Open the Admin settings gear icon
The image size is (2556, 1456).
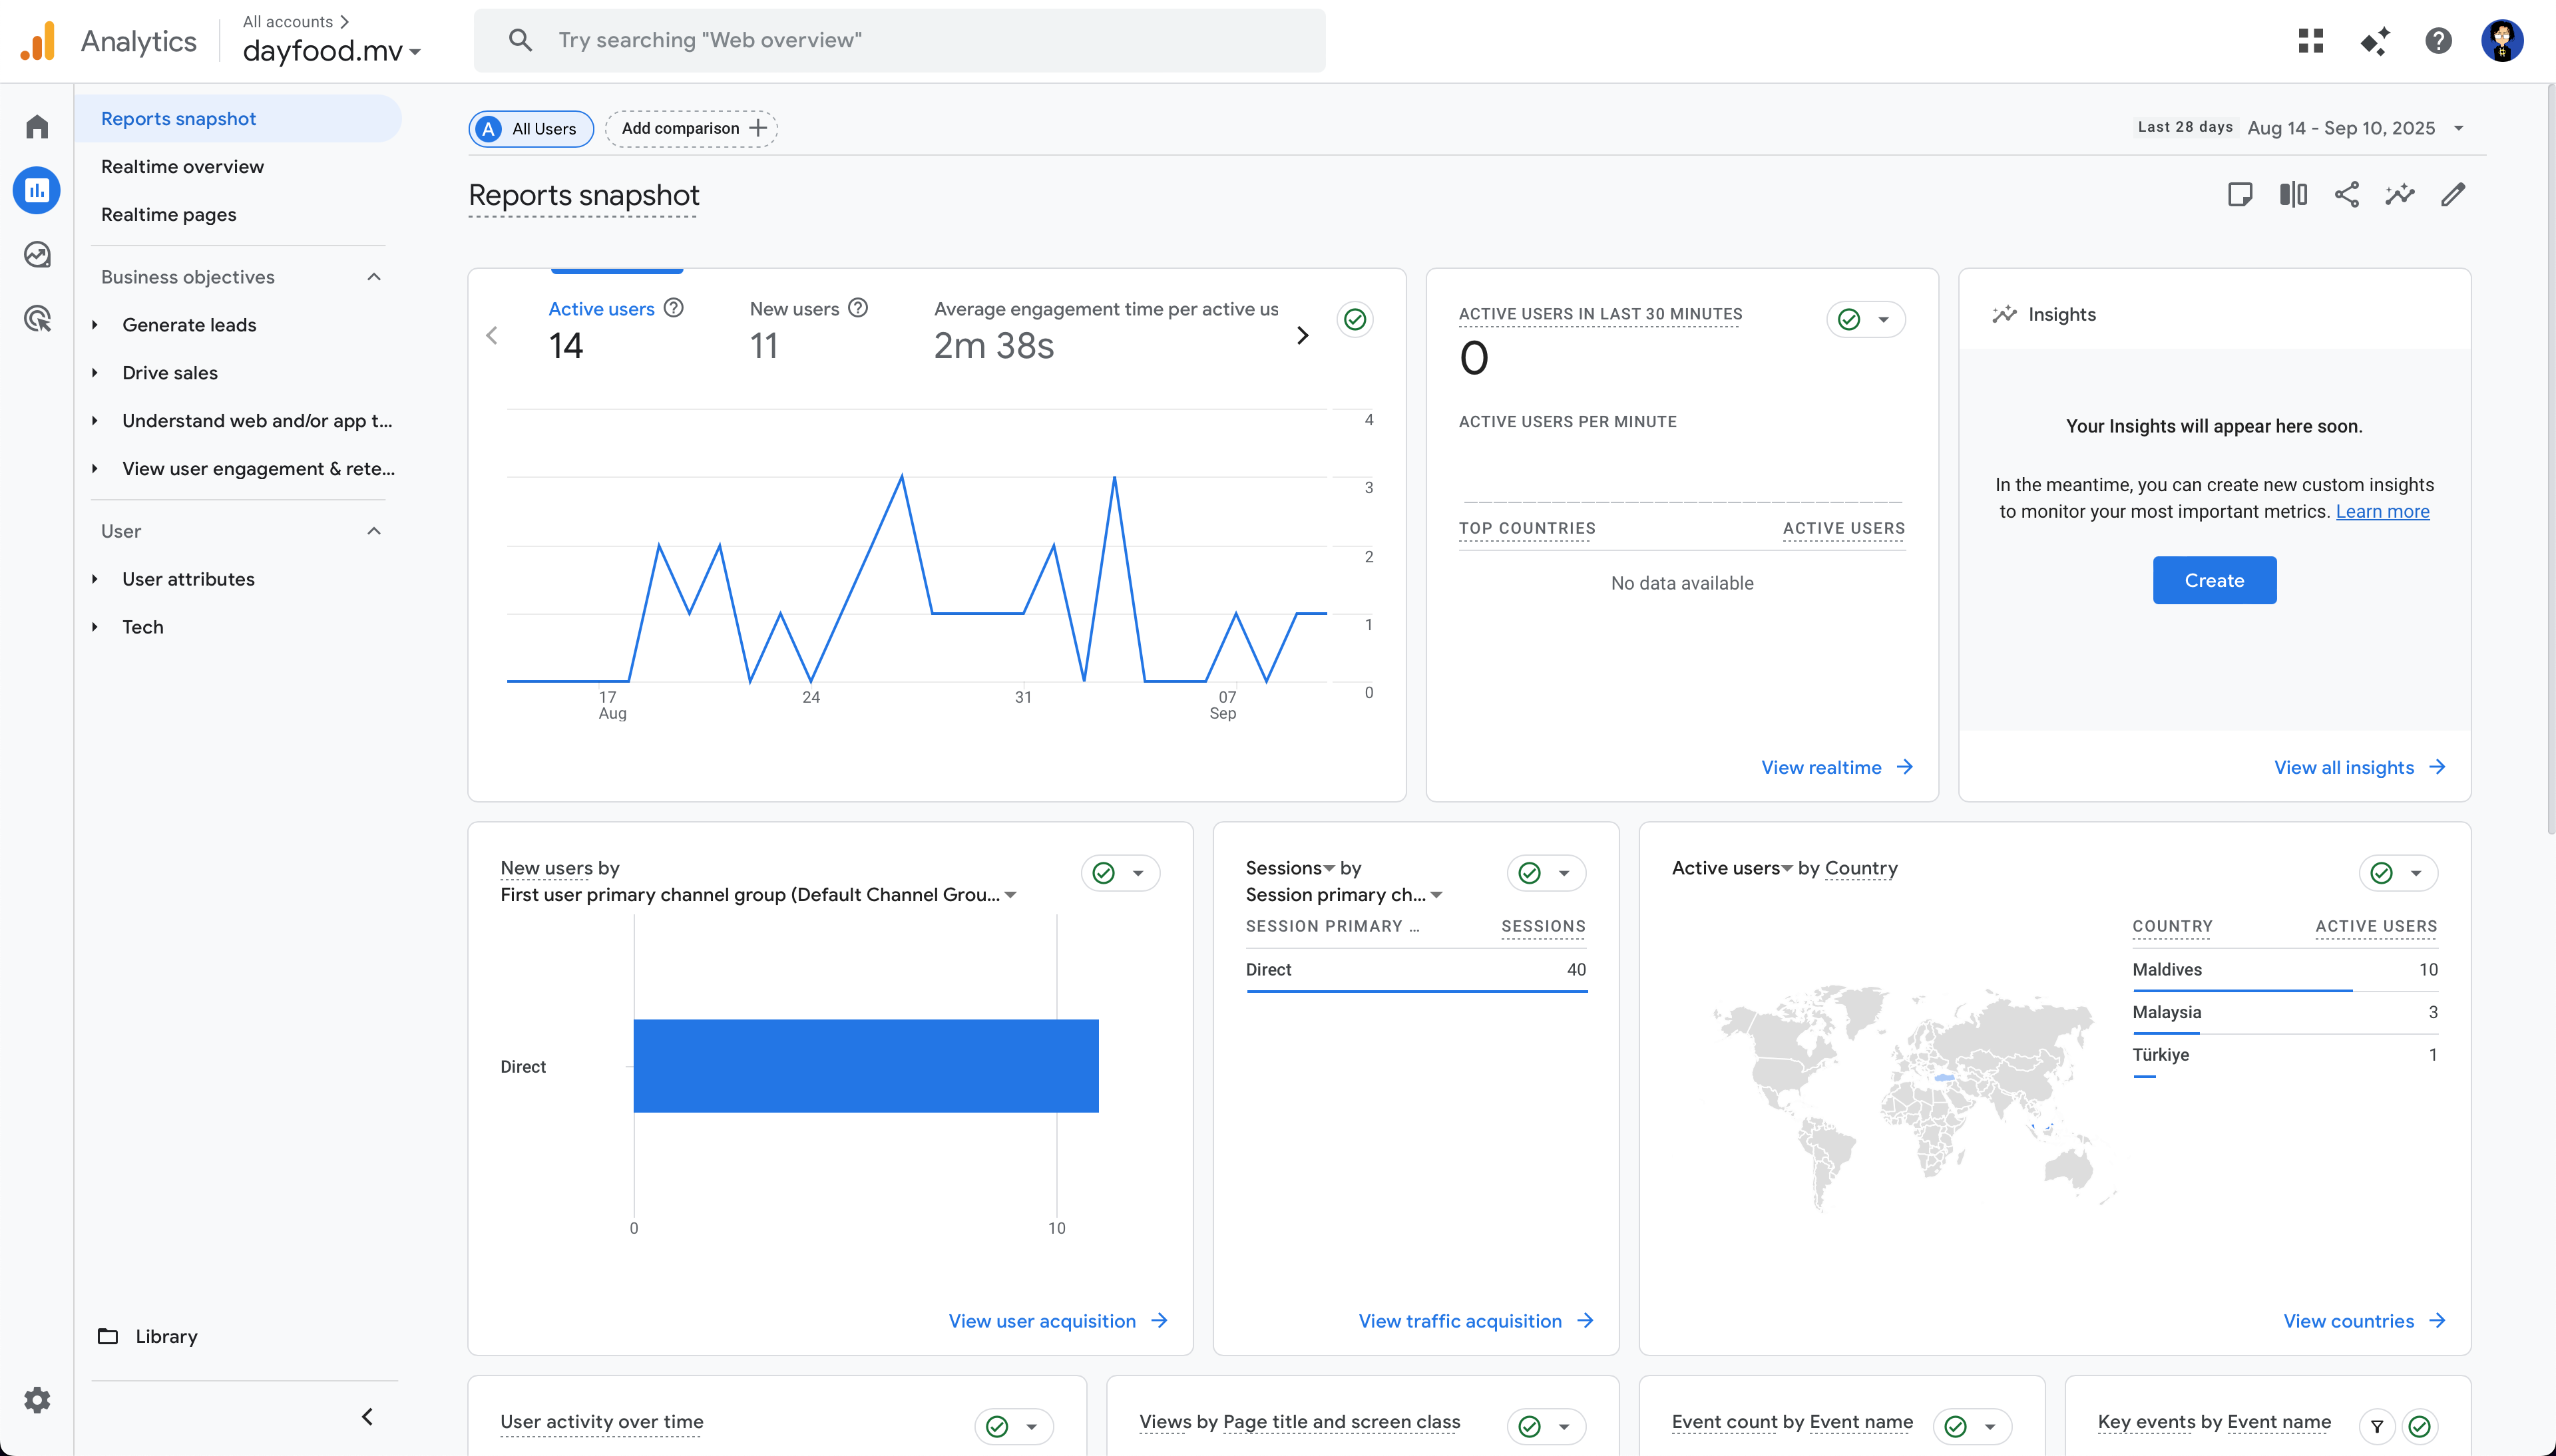coord(37,1399)
